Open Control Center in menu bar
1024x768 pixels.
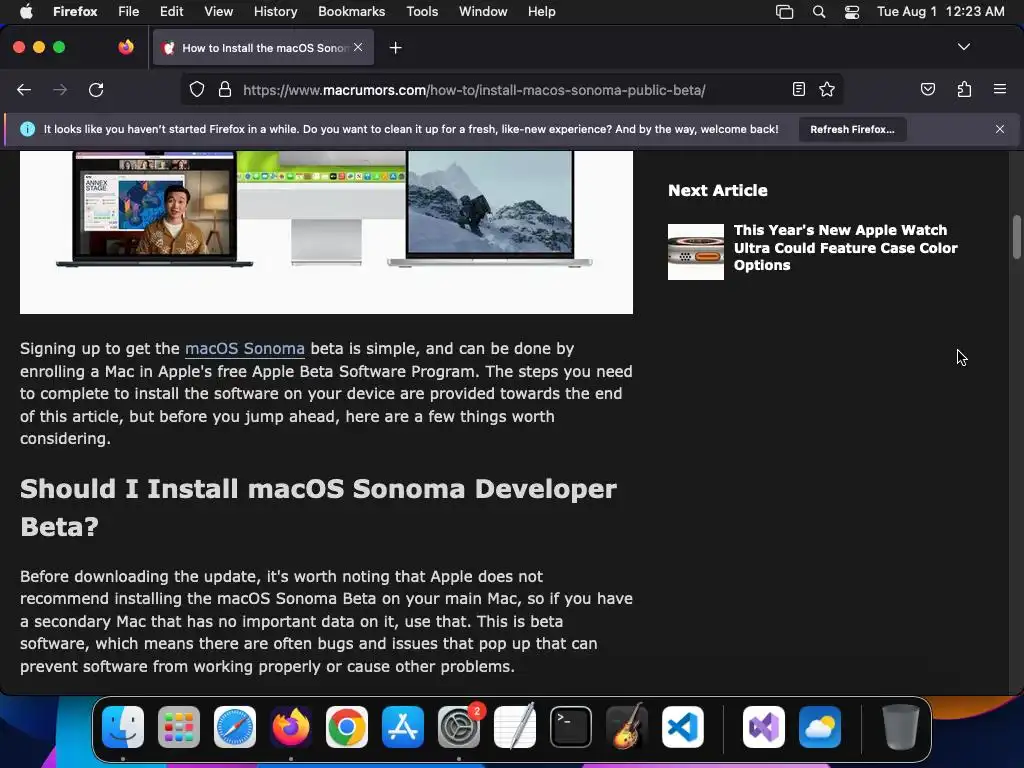click(x=852, y=12)
